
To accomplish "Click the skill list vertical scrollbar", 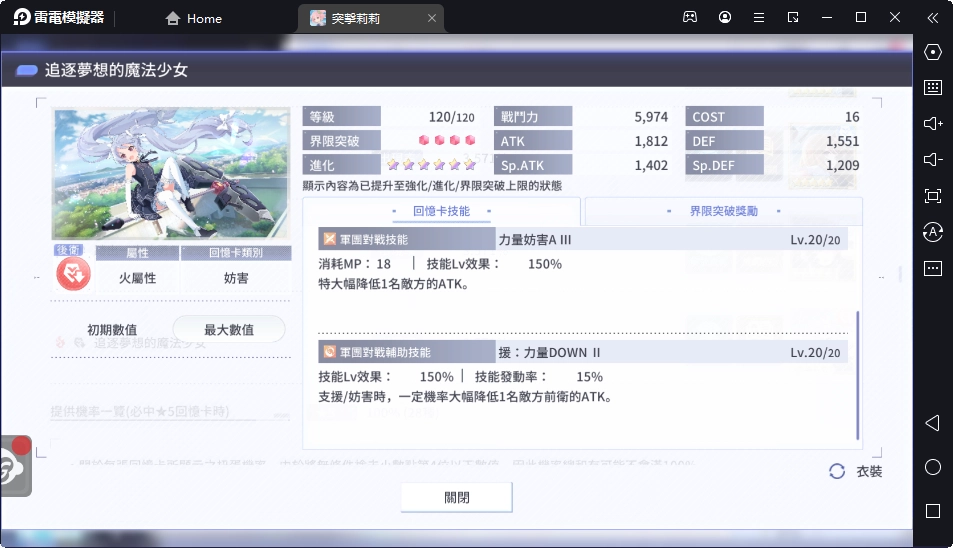I will (x=858, y=375).
